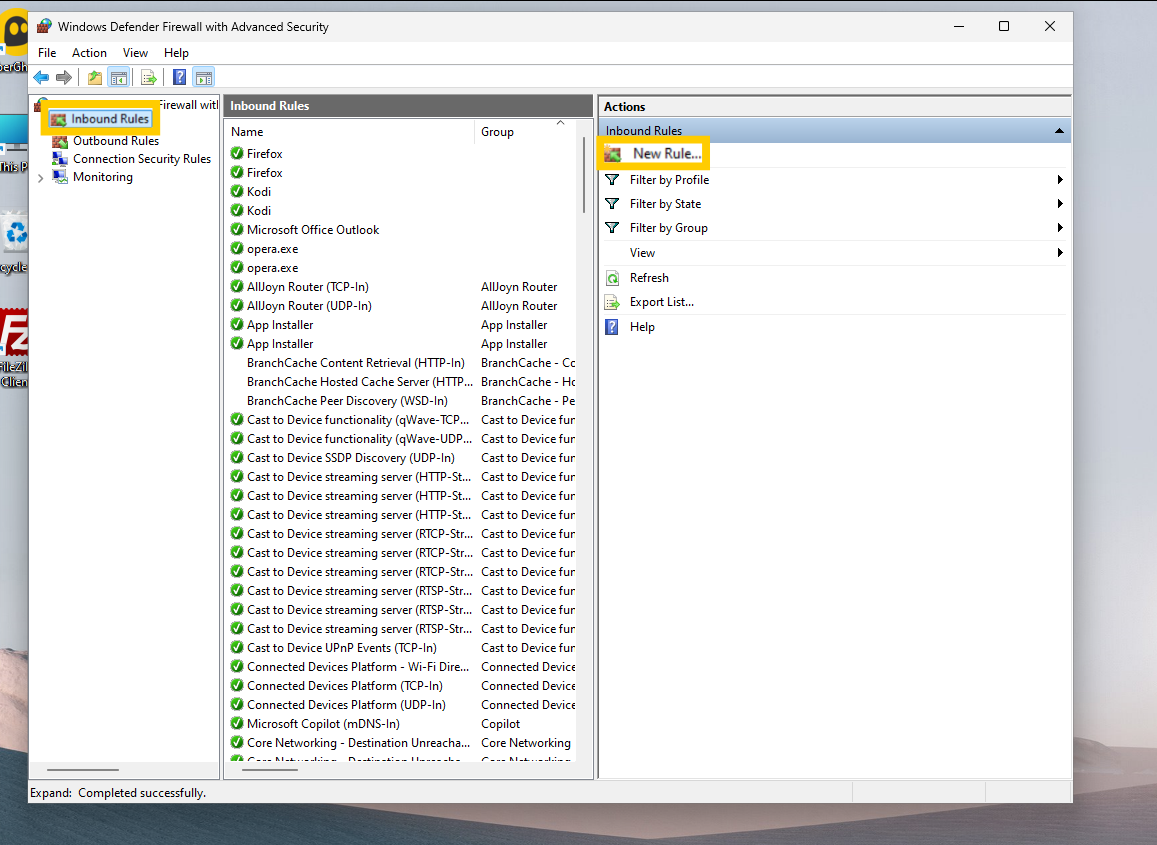Click the console tree horizontal scrollbar

click(x=83, y=770)
